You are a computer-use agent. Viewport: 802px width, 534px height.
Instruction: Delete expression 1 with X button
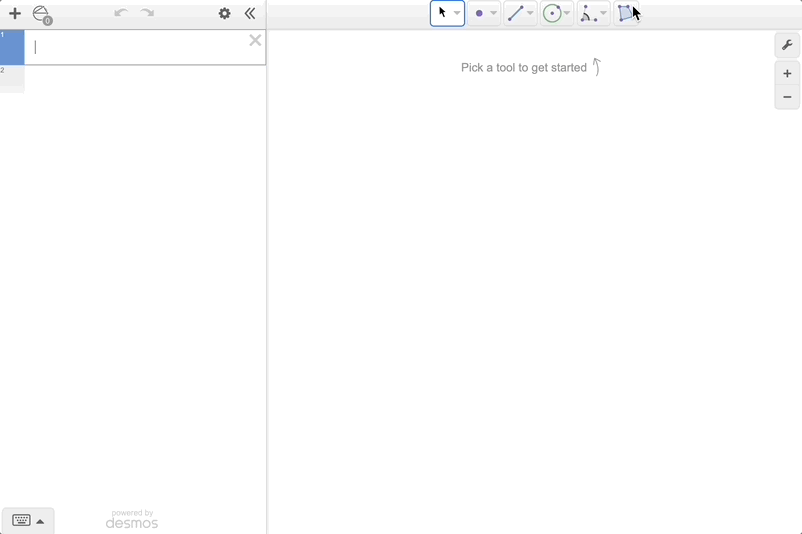[x=255, y=40]
